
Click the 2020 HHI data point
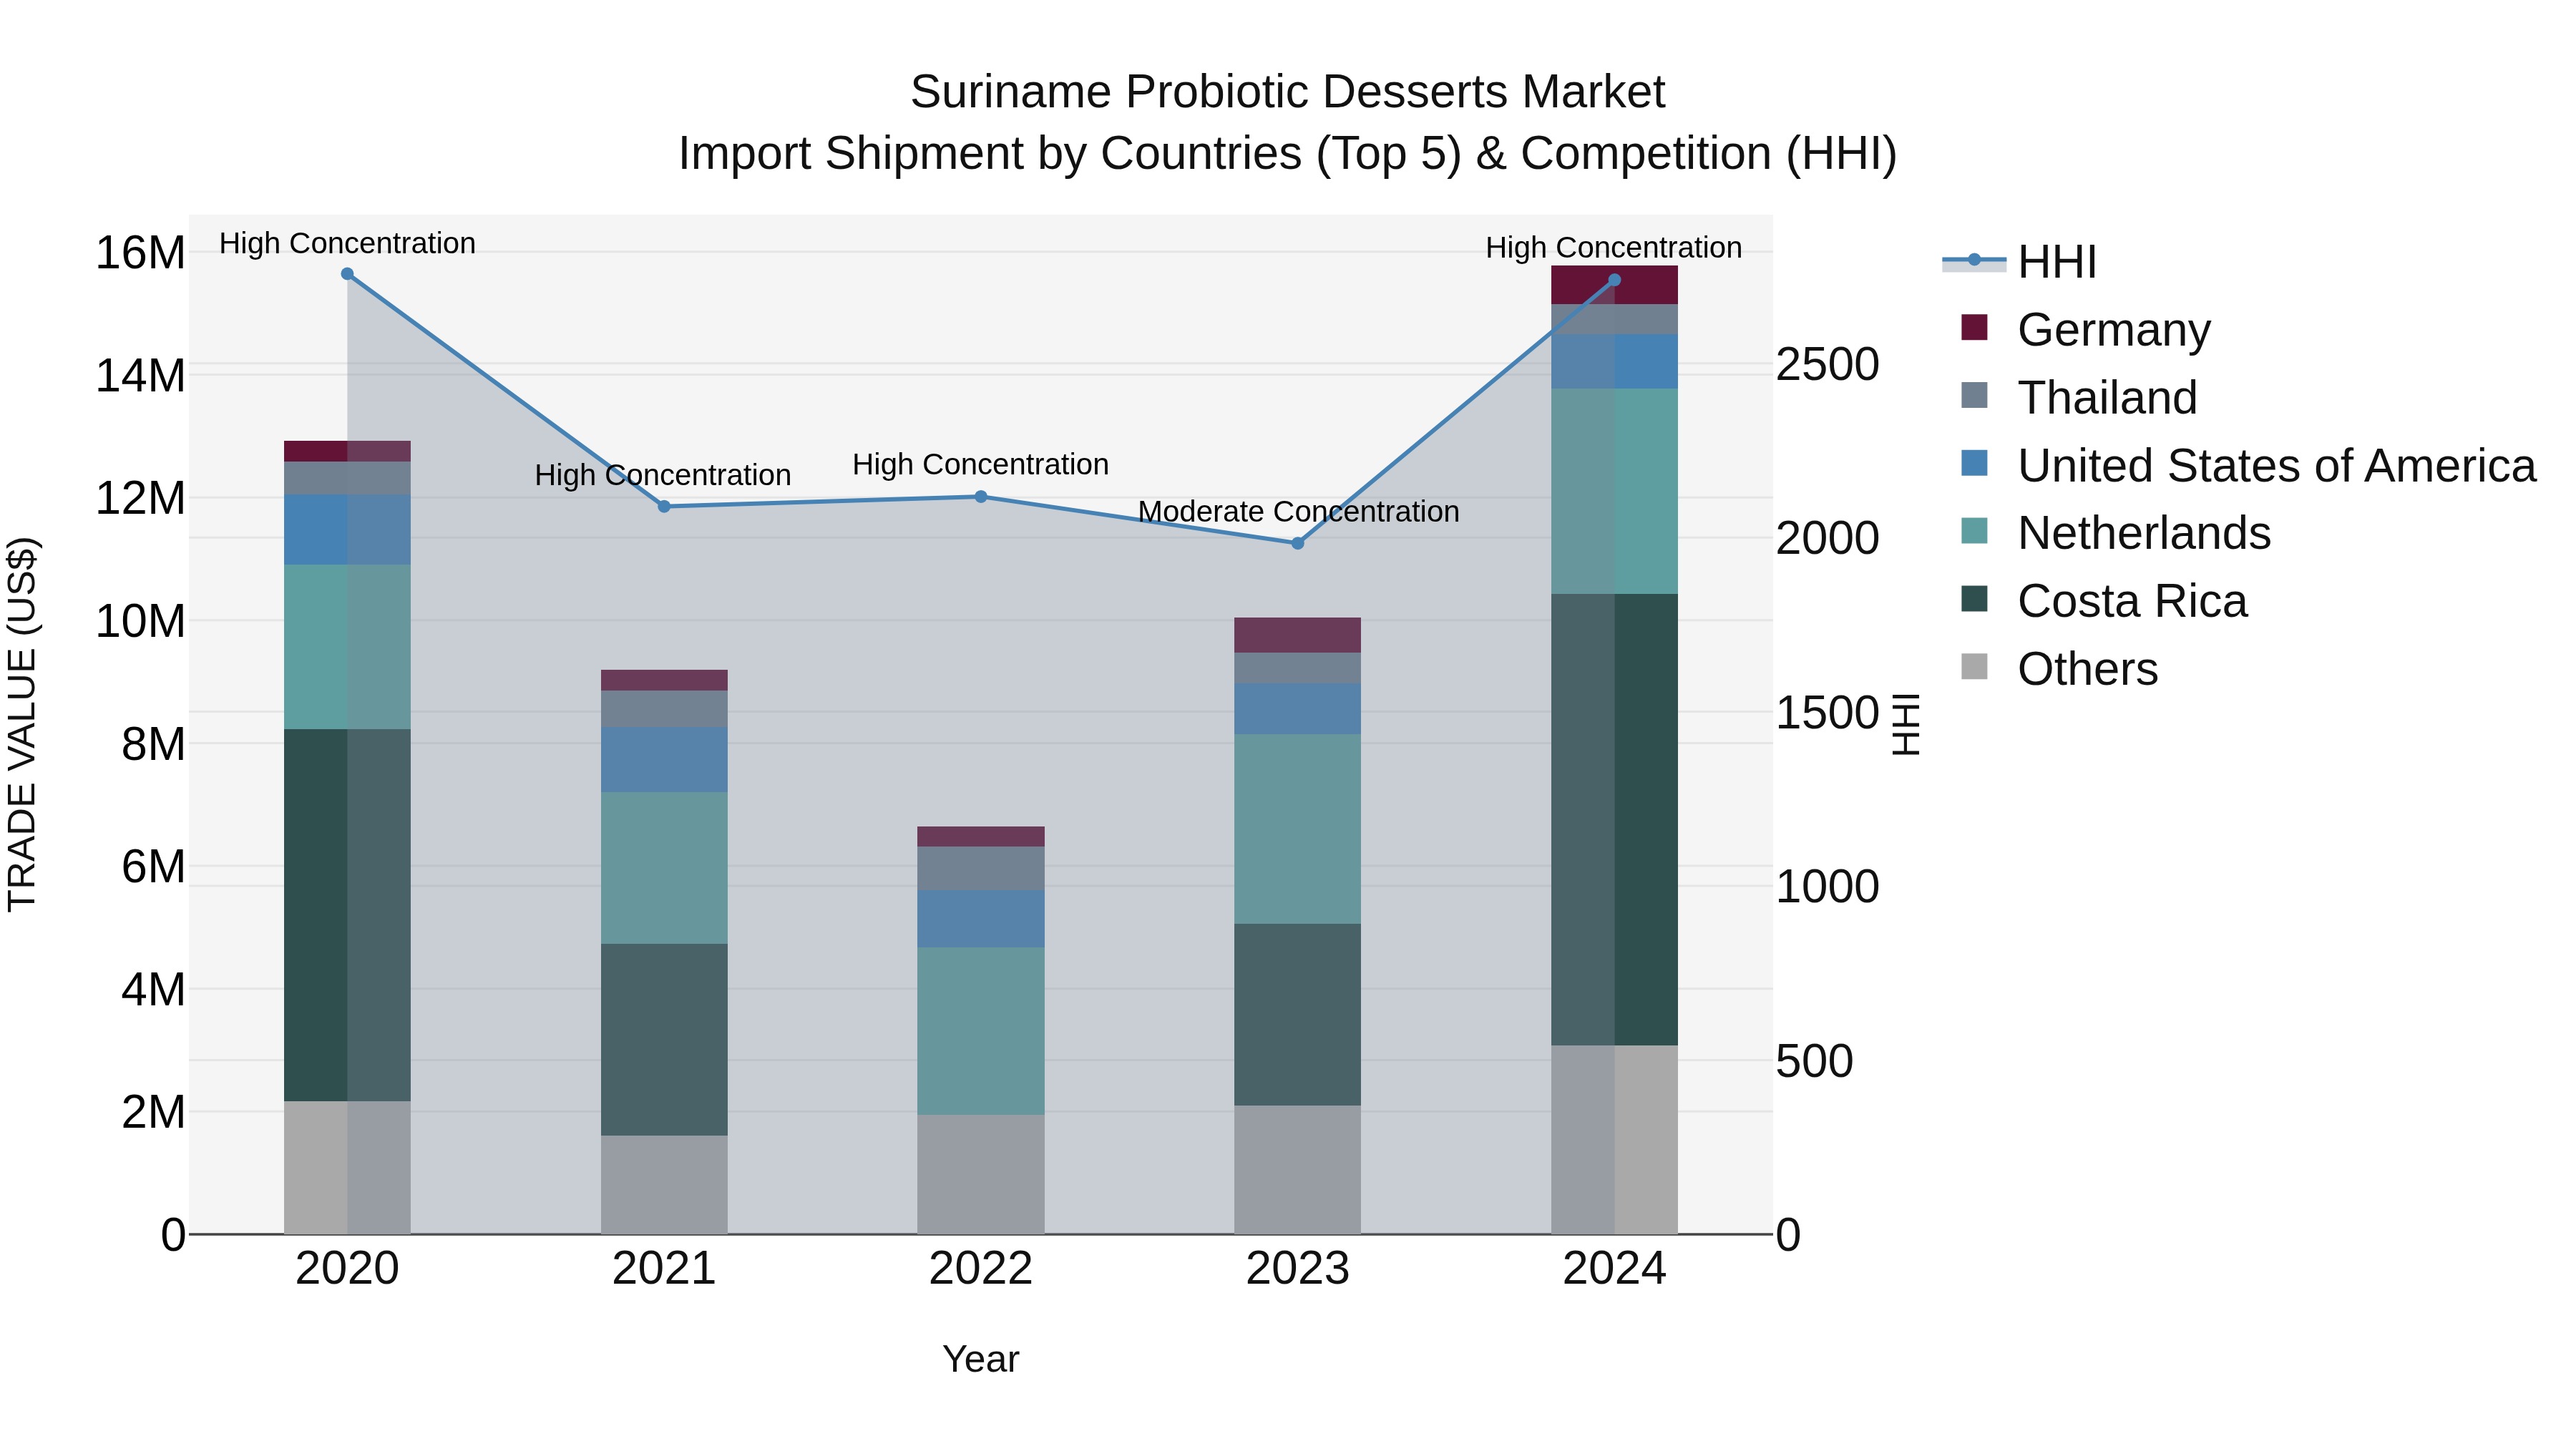coord(347,274)
